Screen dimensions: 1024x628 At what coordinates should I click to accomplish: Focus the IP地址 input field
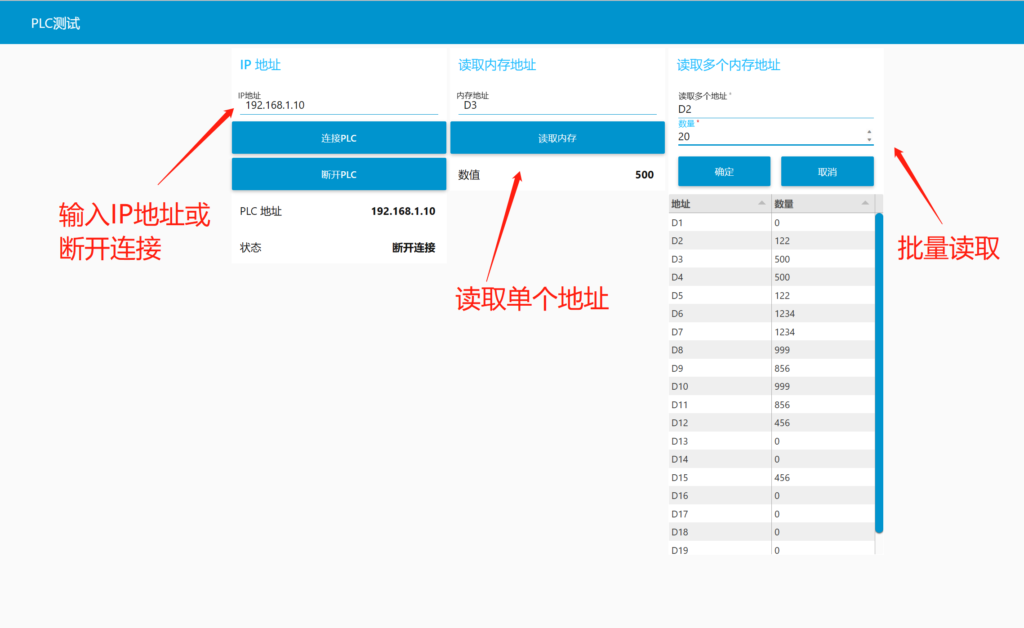338,105
